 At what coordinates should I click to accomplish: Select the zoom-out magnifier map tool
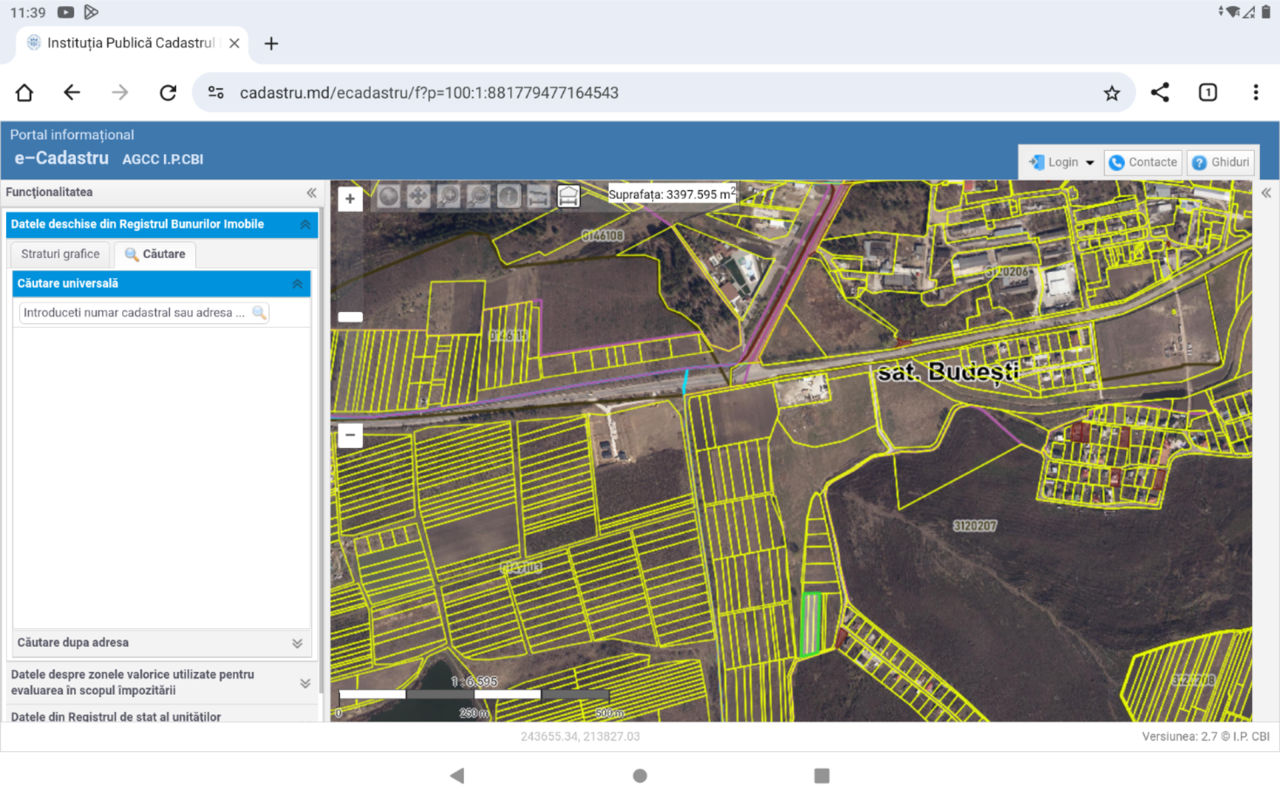point(478,196)
